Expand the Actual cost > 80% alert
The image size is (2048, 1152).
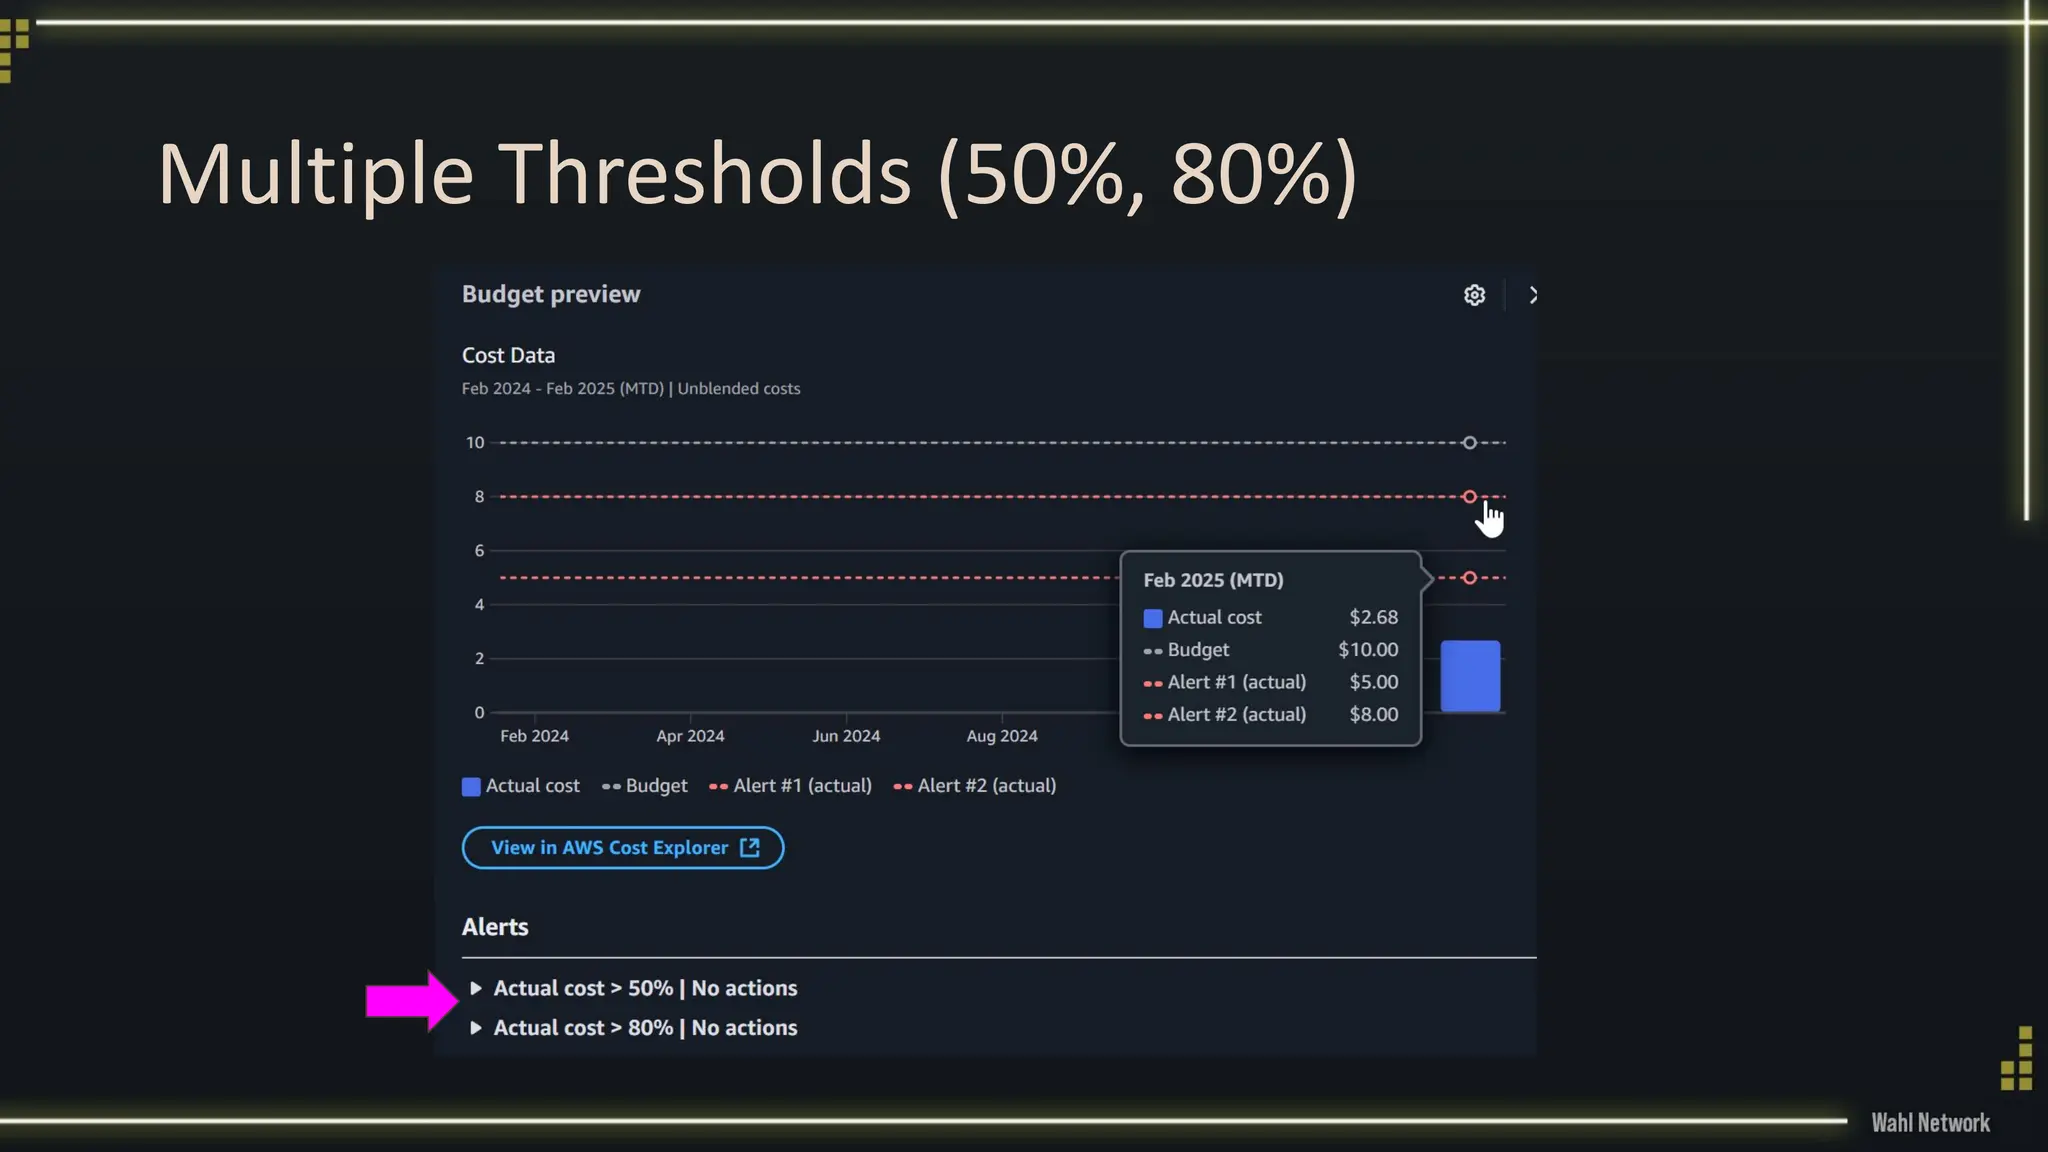[x=634, y=1028]
